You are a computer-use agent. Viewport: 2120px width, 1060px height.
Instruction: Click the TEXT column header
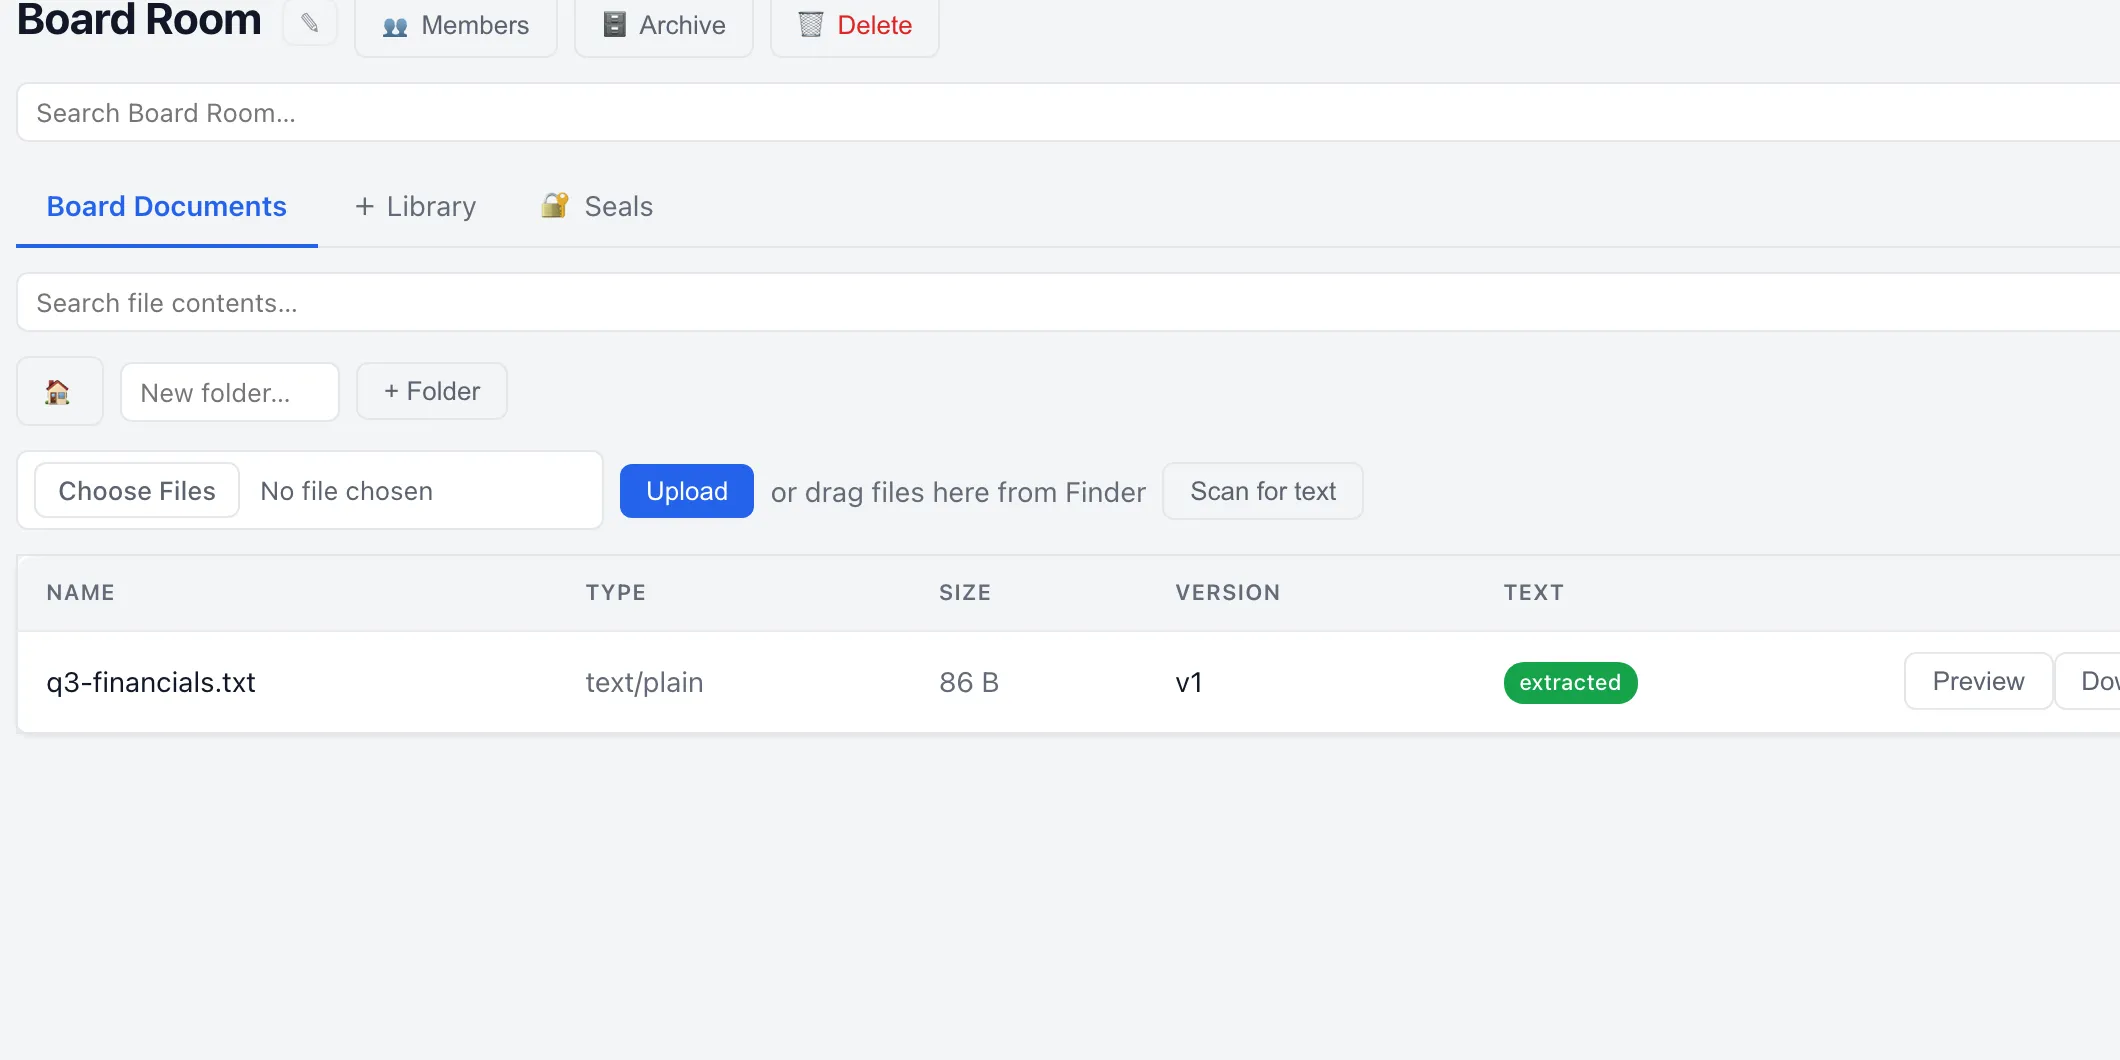pos(1534,592)
